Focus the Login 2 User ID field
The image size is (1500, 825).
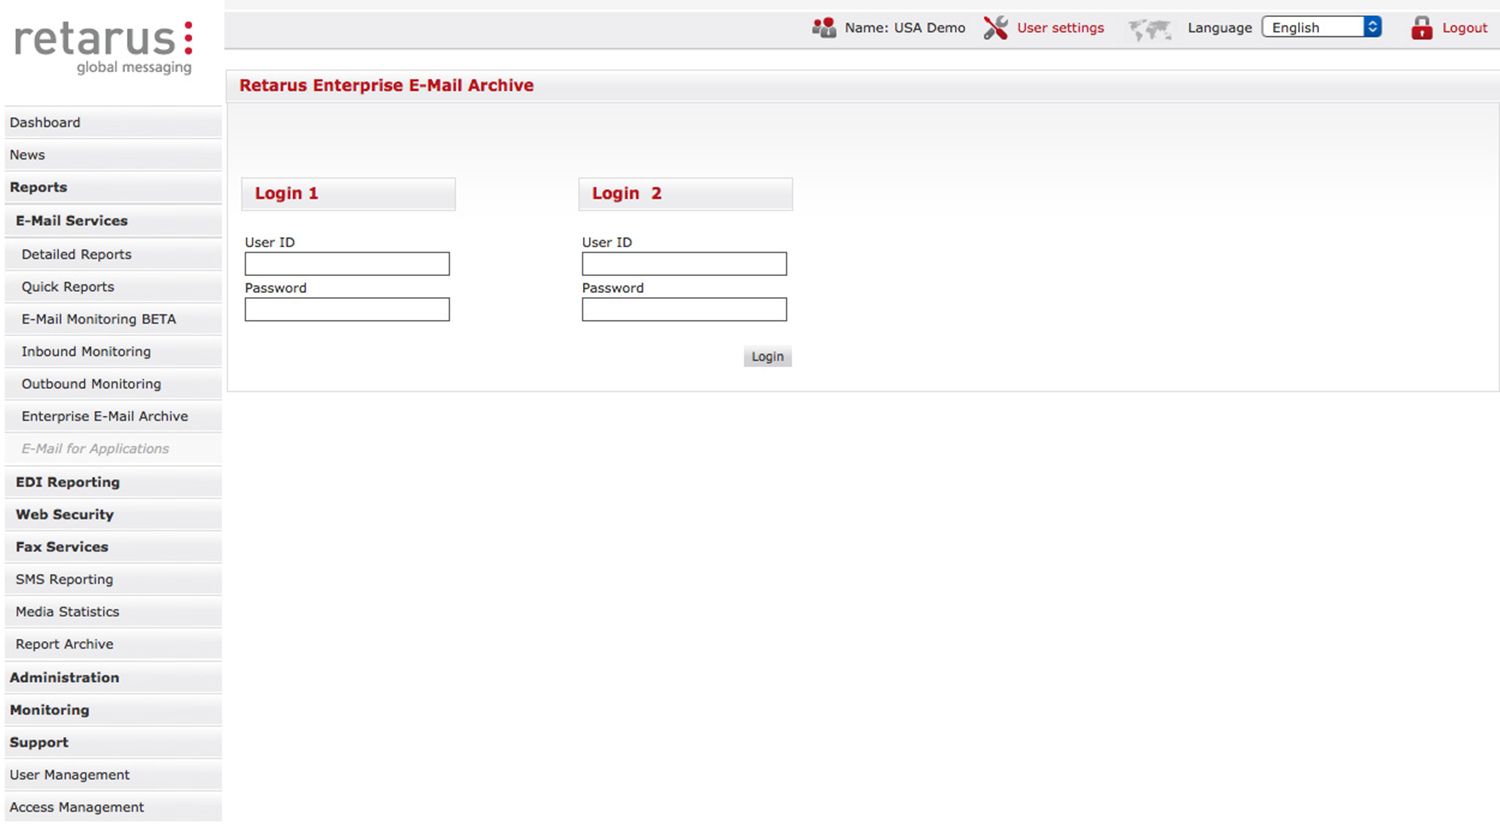click(684, 264)
